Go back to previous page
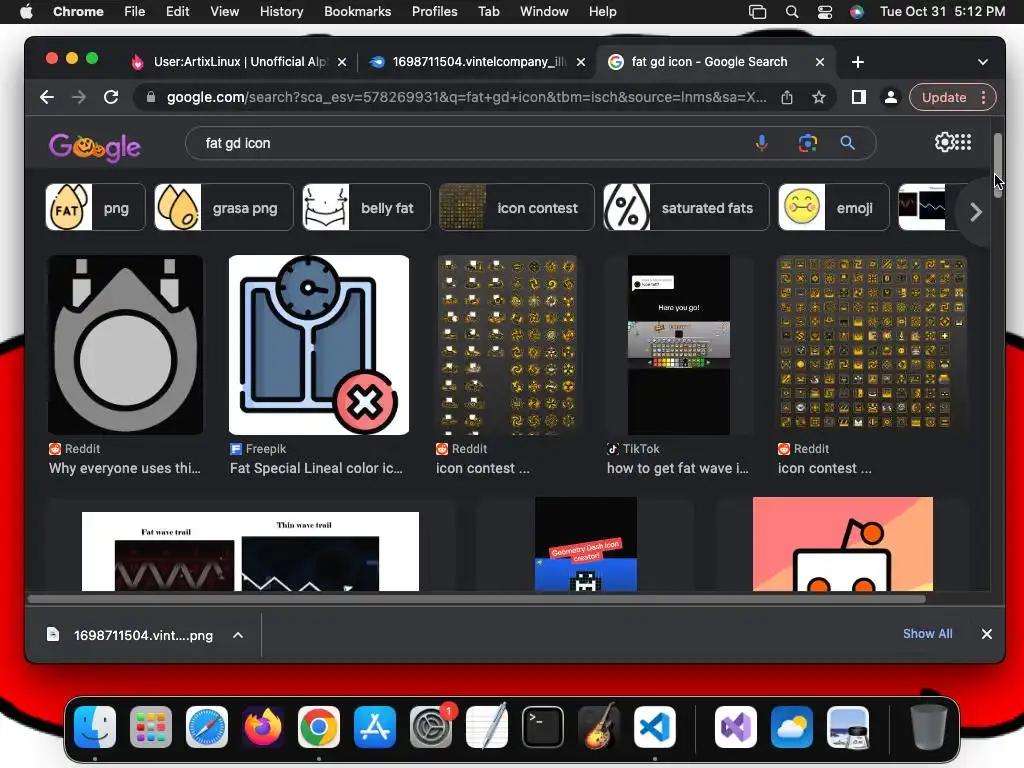Screen dimensions: 1024x768 (46, 97)
